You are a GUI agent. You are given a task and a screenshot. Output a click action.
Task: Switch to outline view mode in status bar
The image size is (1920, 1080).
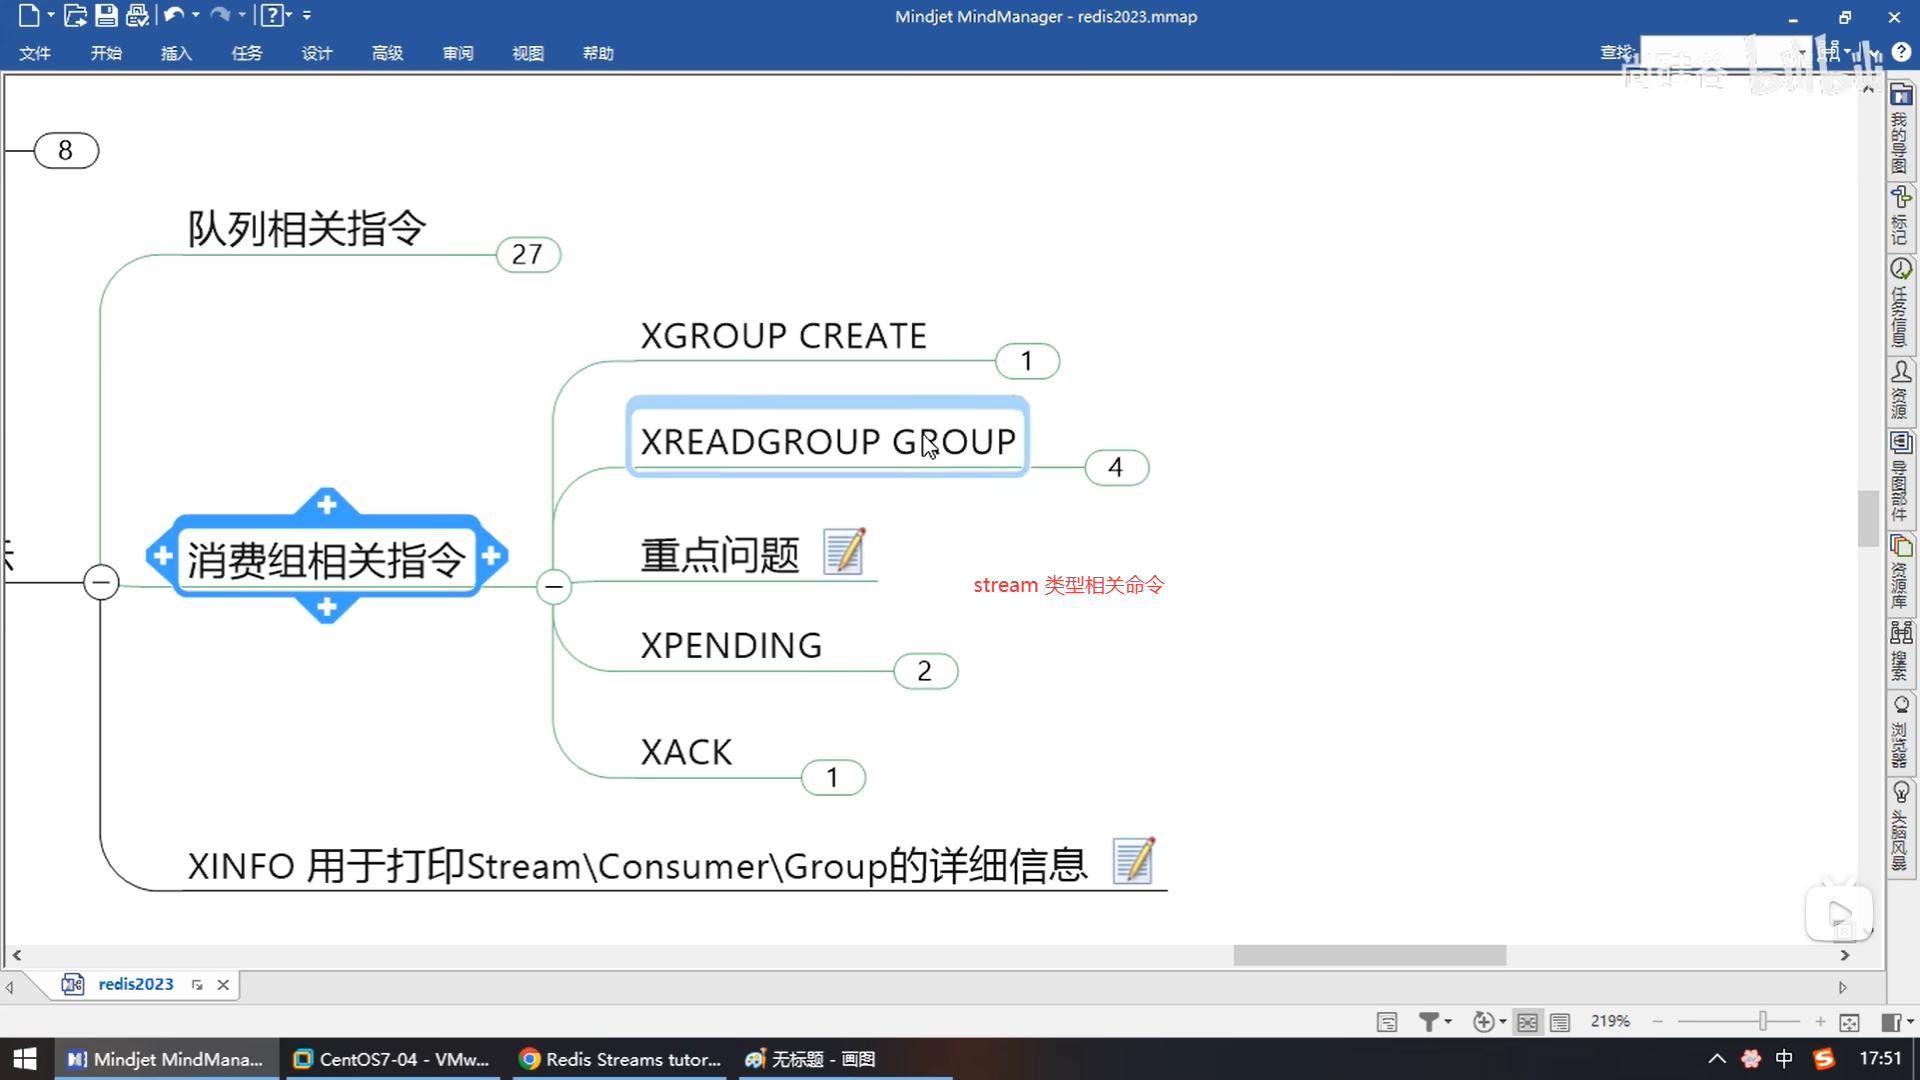[x=1560, y=1022]
